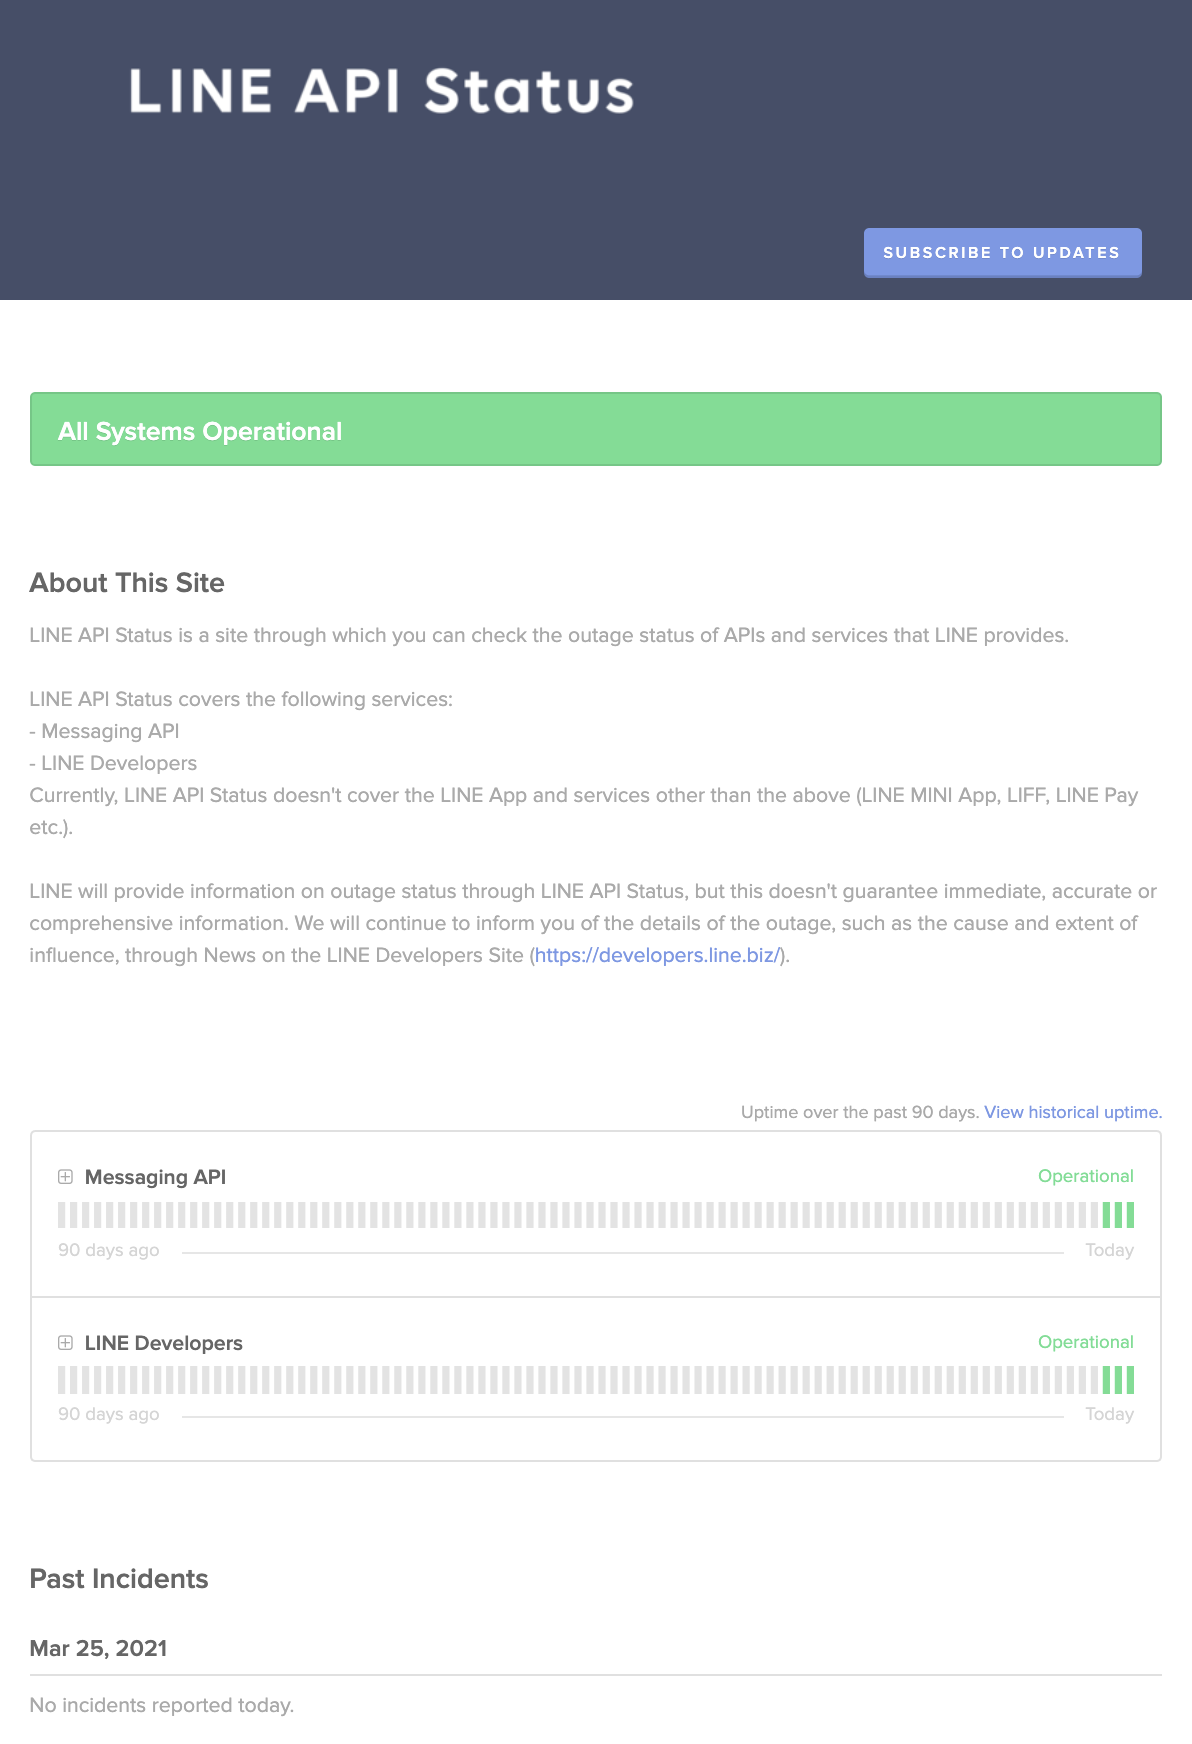Click the Messaging API component name

155,1177
